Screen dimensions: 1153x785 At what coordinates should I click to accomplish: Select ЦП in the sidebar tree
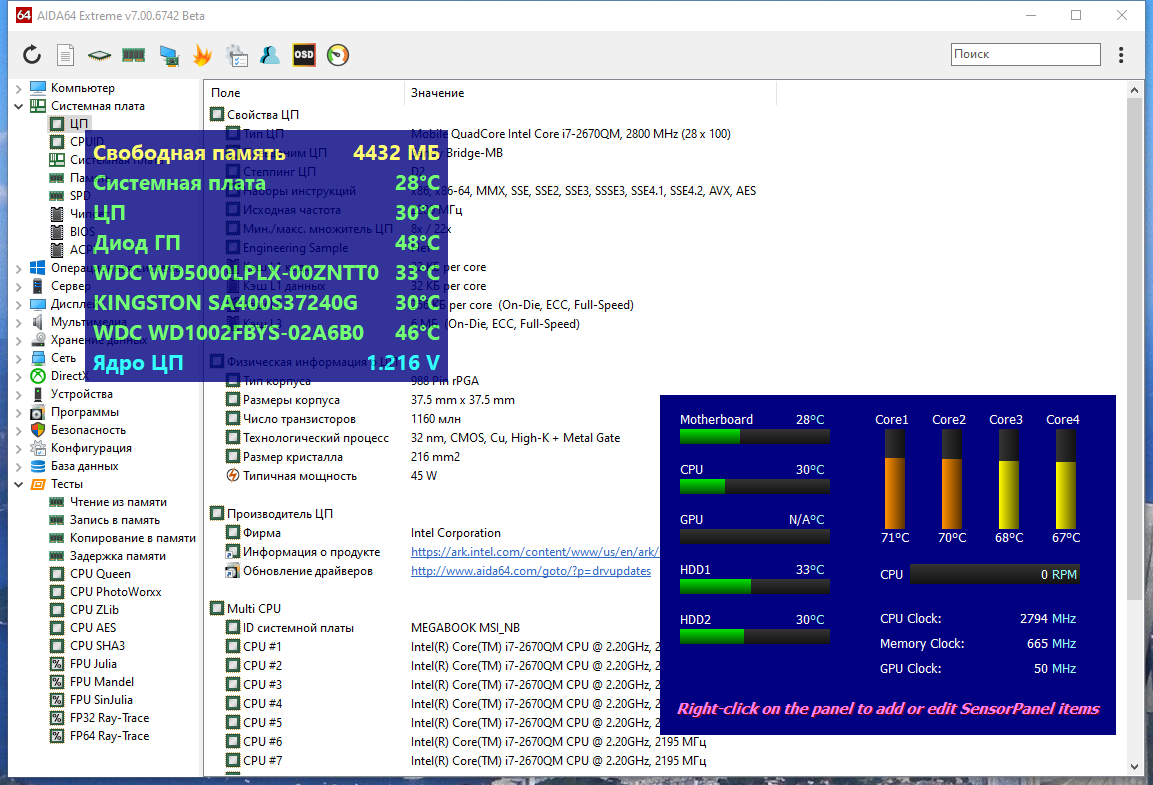(78, 123)
